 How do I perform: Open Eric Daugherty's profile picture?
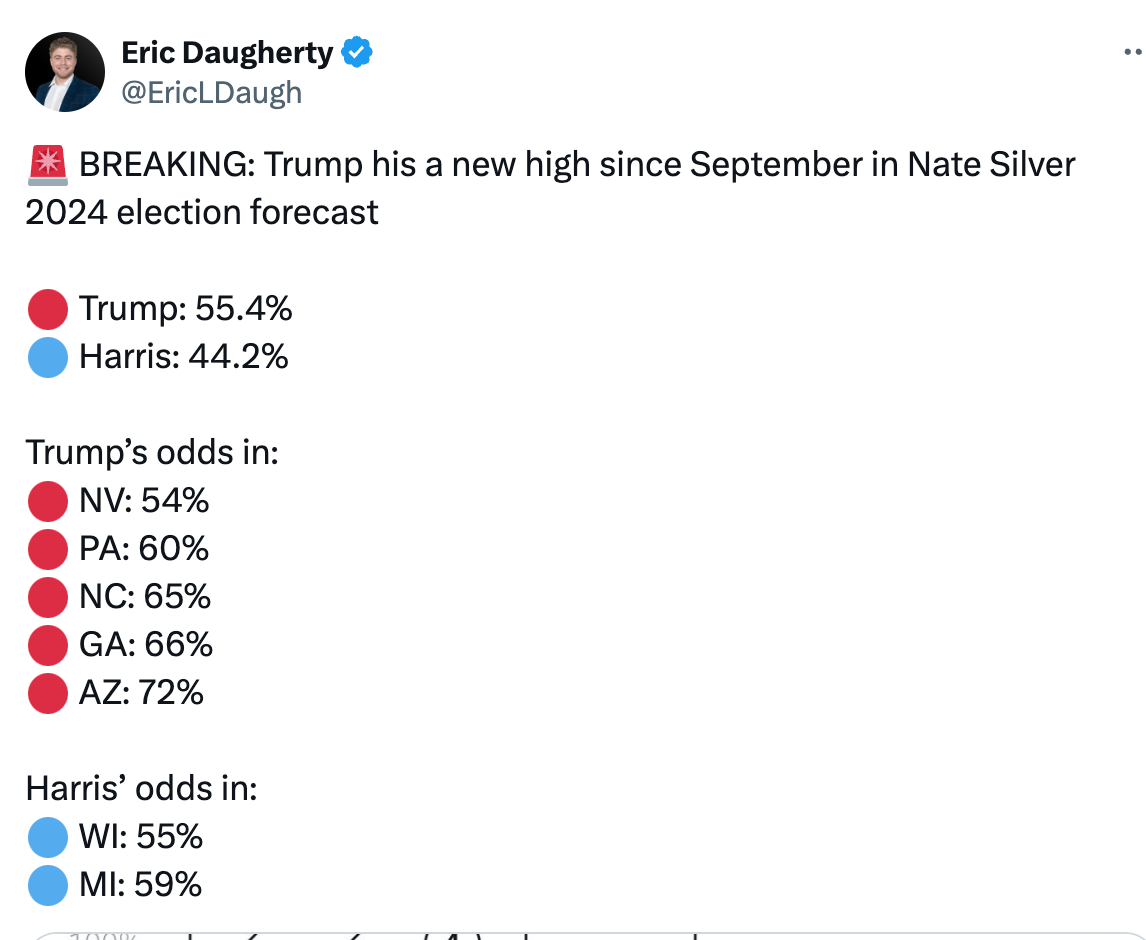pyautogui.click(x=65, y=71)
